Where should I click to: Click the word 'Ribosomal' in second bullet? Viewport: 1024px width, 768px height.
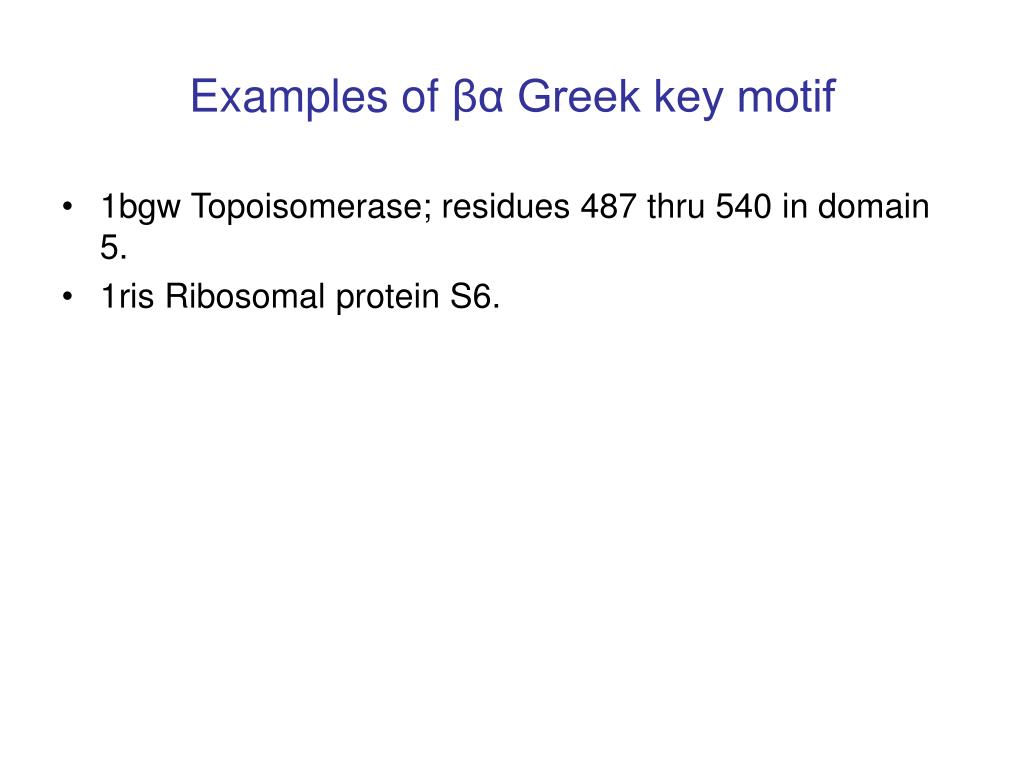pyautogui.click(x=245, y=296)
